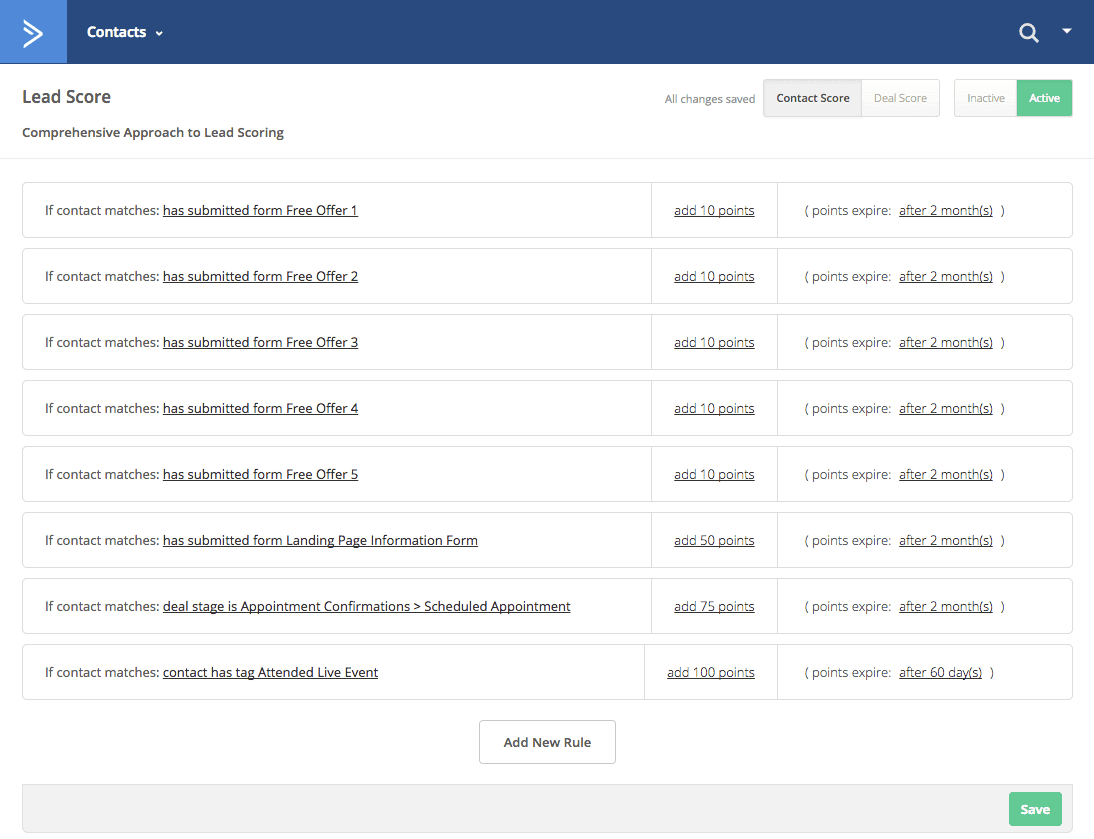Select the Contact Score tab
This screenshot has height=839, width=1094.
[x=812, y=98]
